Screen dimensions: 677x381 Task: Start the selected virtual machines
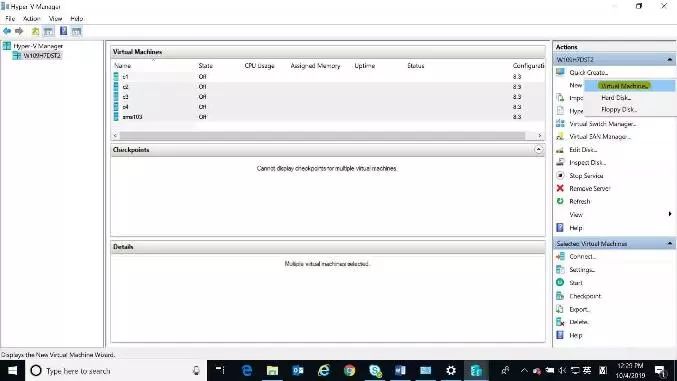tap(576, 283)
